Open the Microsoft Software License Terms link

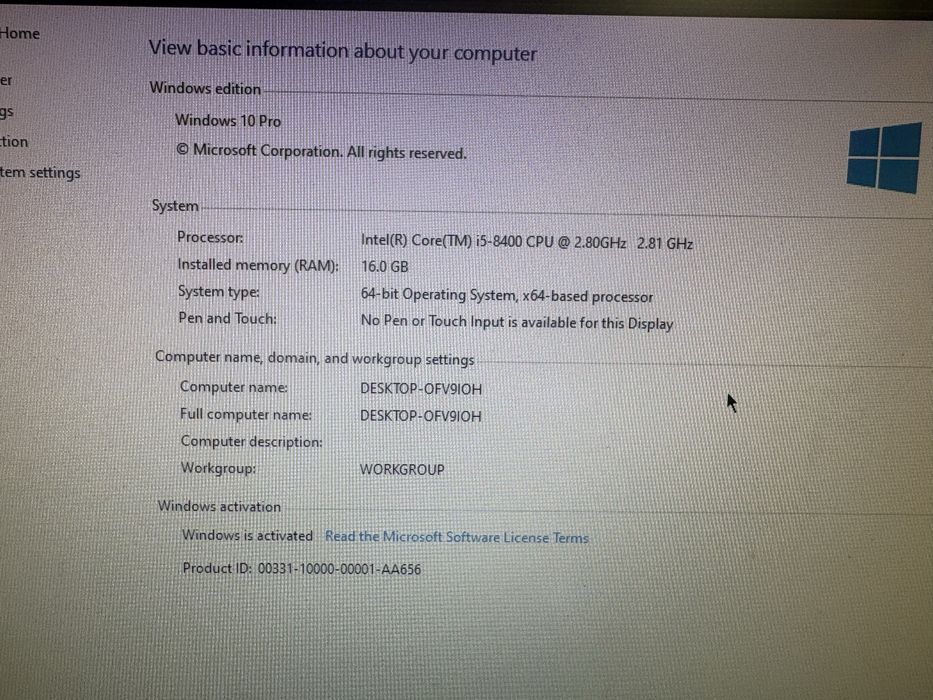(x=456, y=537)
